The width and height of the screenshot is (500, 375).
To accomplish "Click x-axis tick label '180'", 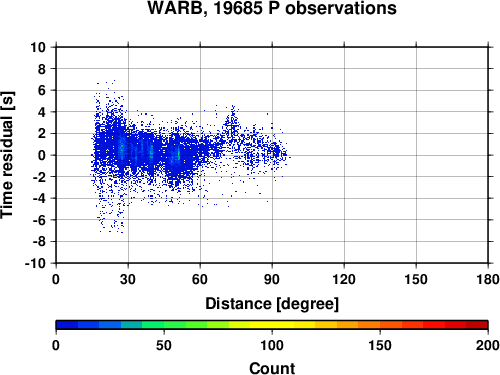I will (x=488, y=279).
